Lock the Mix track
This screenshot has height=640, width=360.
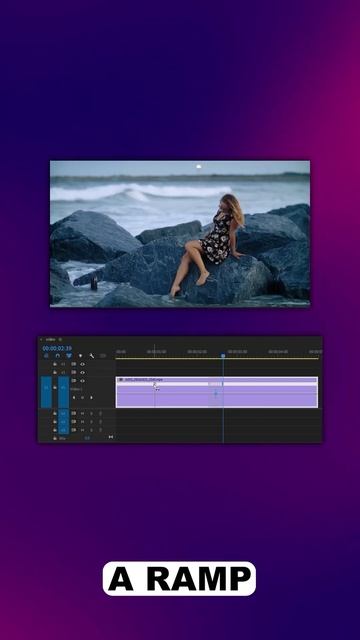(x=55, y=438)
